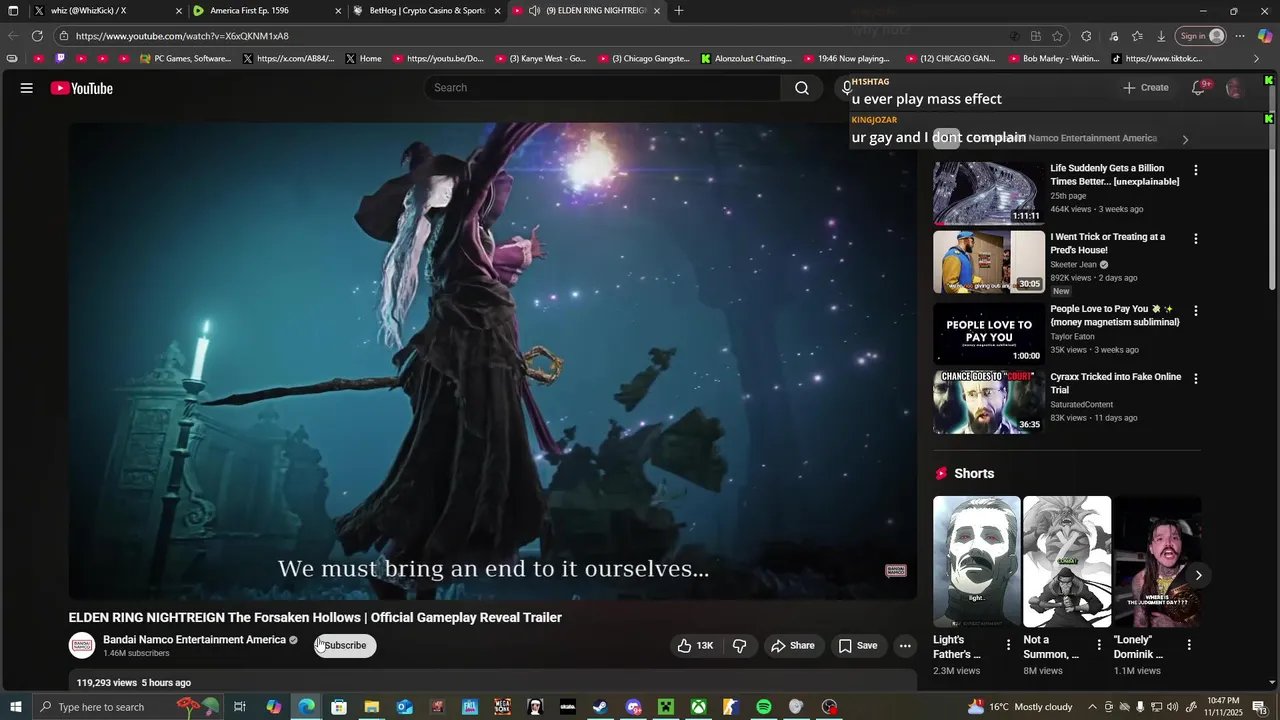Open the browser settings ellipsis menu

[x=1240, y=36]
